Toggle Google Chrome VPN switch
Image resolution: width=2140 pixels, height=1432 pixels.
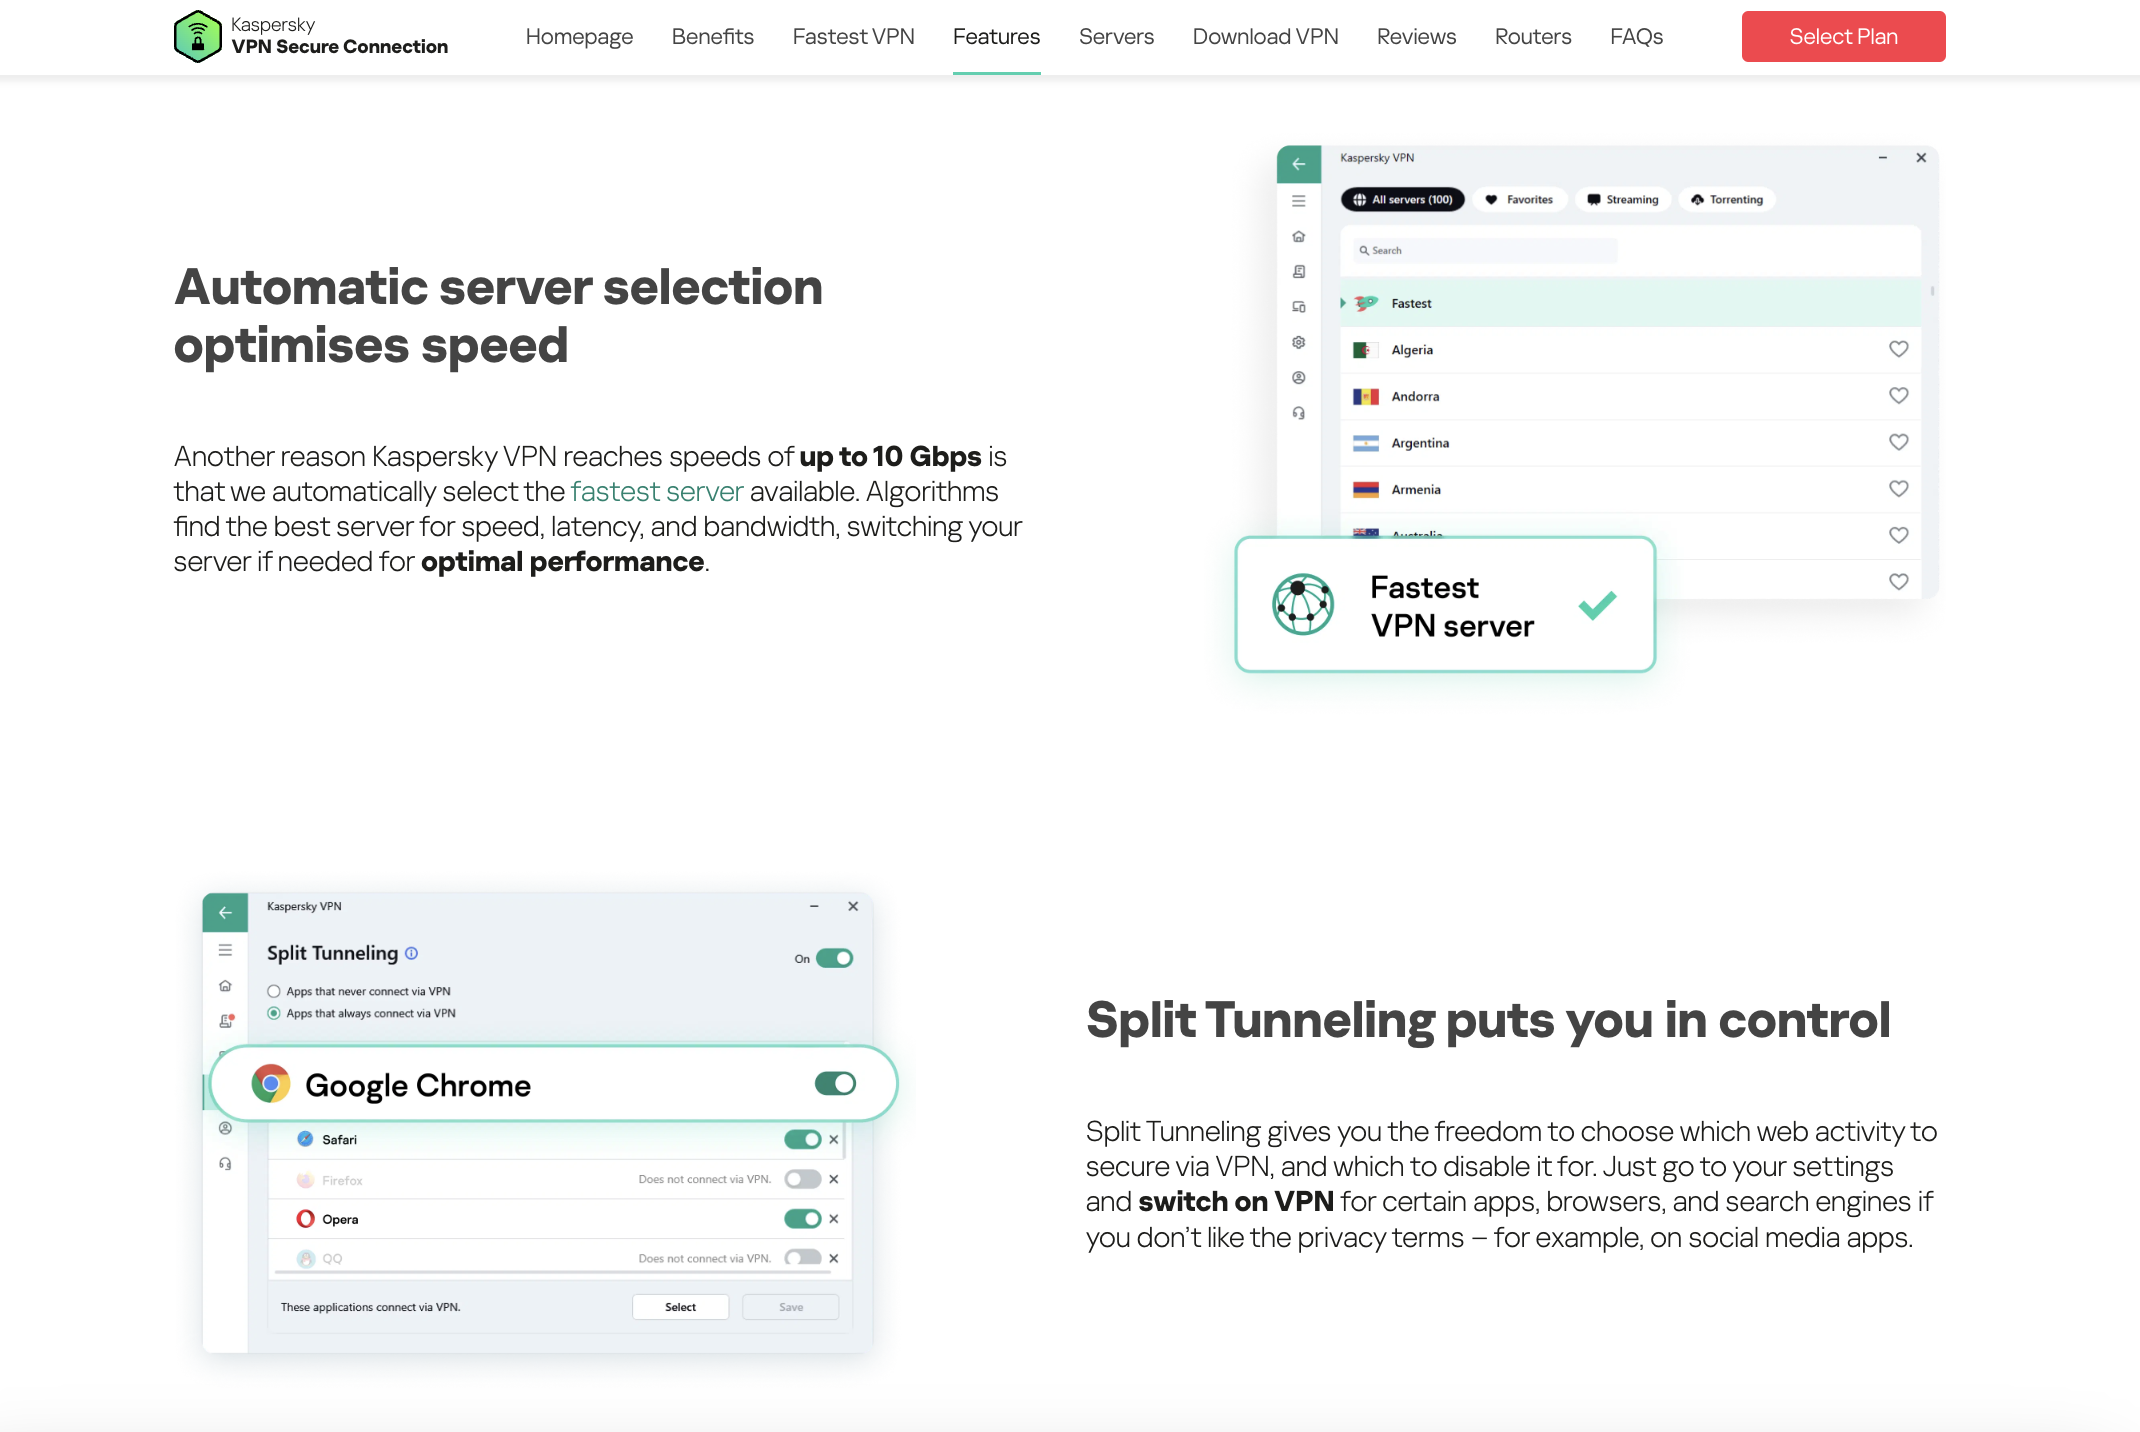[x=835, y=1084]
